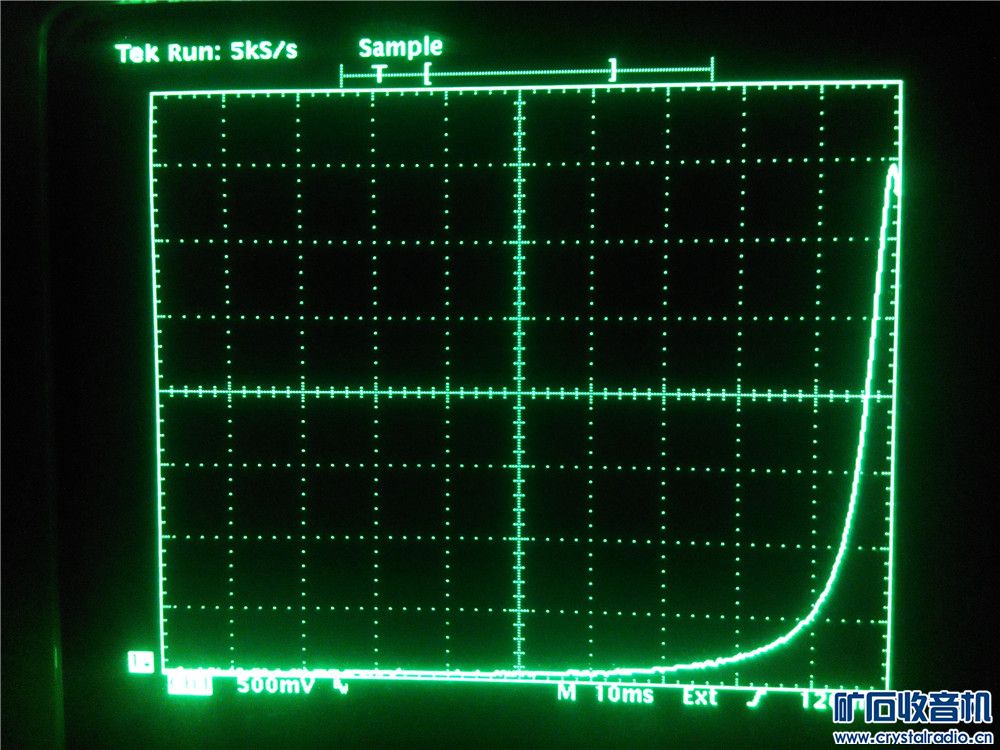Click the Sample acquisition mode label
This screenshot has height=750, width=1000.
401,48
